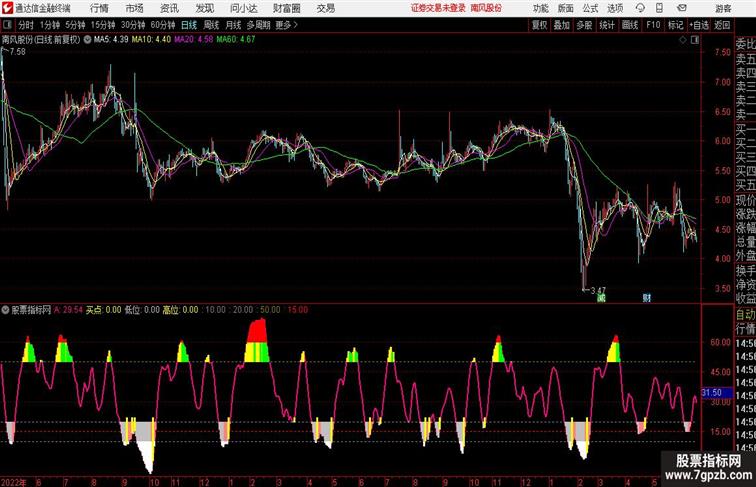Click the 3.47 low price marker
Viewport: 756px width, 487px height.
tap(598, 291)
